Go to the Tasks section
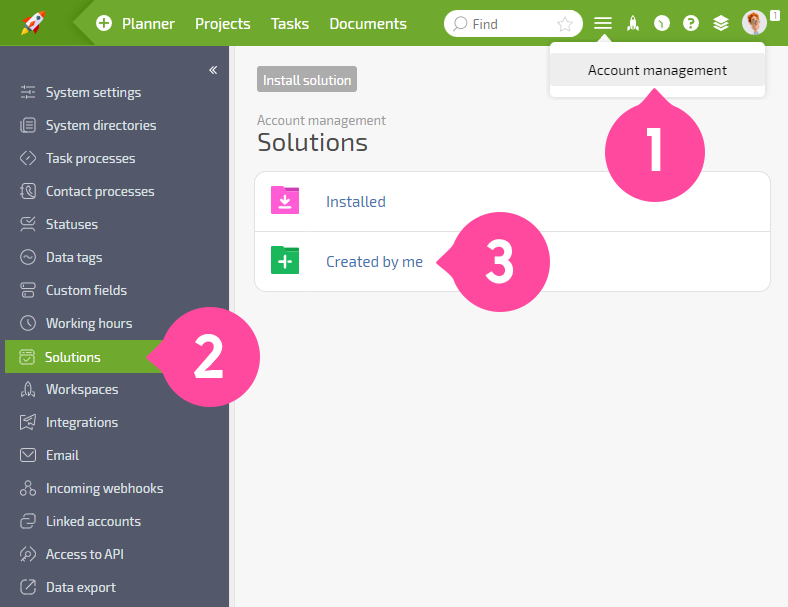The image size is (788, 607). 290,24
